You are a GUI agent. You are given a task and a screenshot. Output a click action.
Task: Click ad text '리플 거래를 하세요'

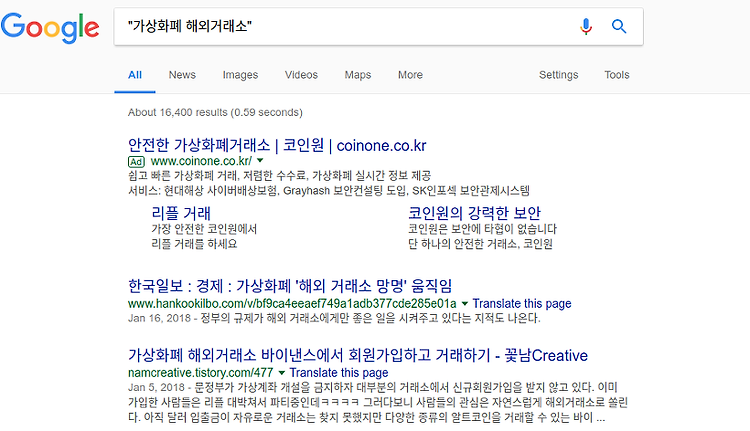click(194, 244)
